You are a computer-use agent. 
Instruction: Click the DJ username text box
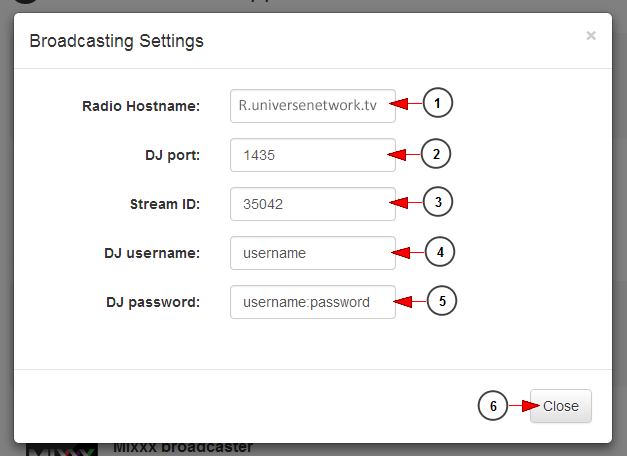tap(313, 253)
